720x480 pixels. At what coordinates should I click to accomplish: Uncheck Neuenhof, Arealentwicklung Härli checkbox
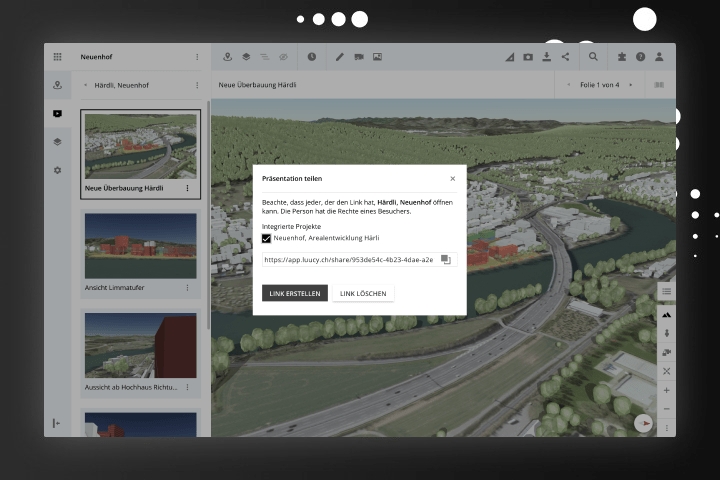click(267, 238)
